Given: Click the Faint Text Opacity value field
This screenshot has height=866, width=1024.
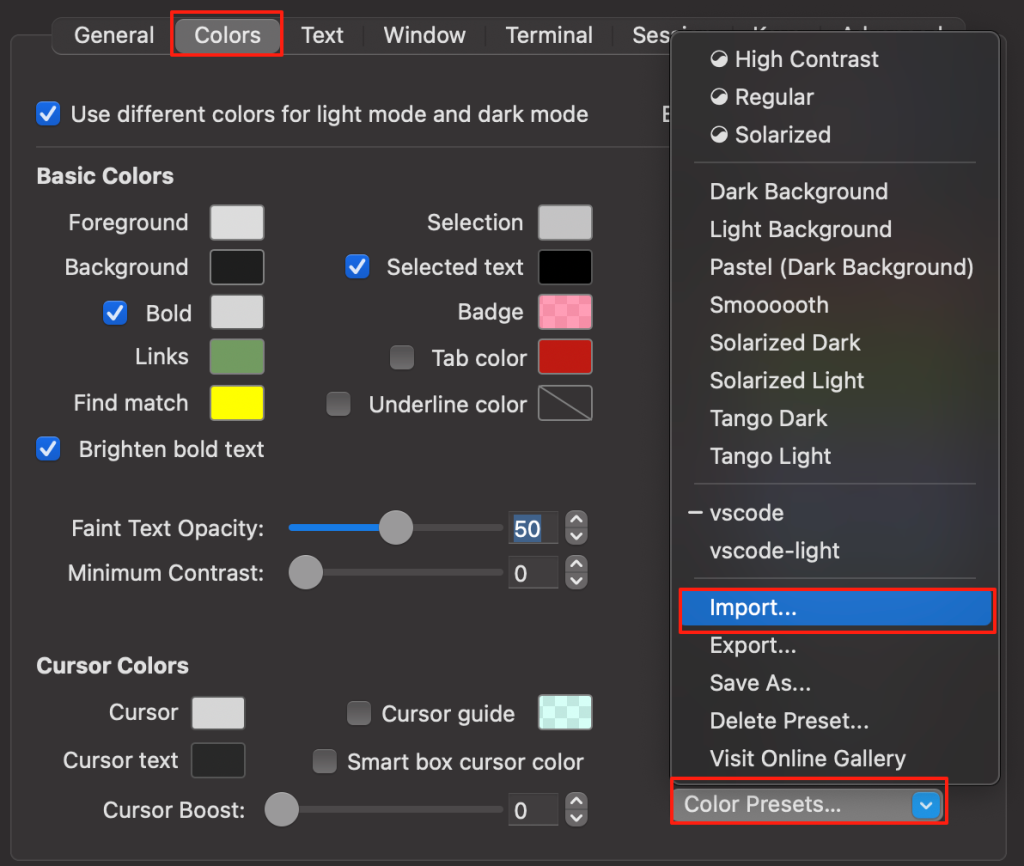Looking at the screenshot, I should tap(533, 528).
